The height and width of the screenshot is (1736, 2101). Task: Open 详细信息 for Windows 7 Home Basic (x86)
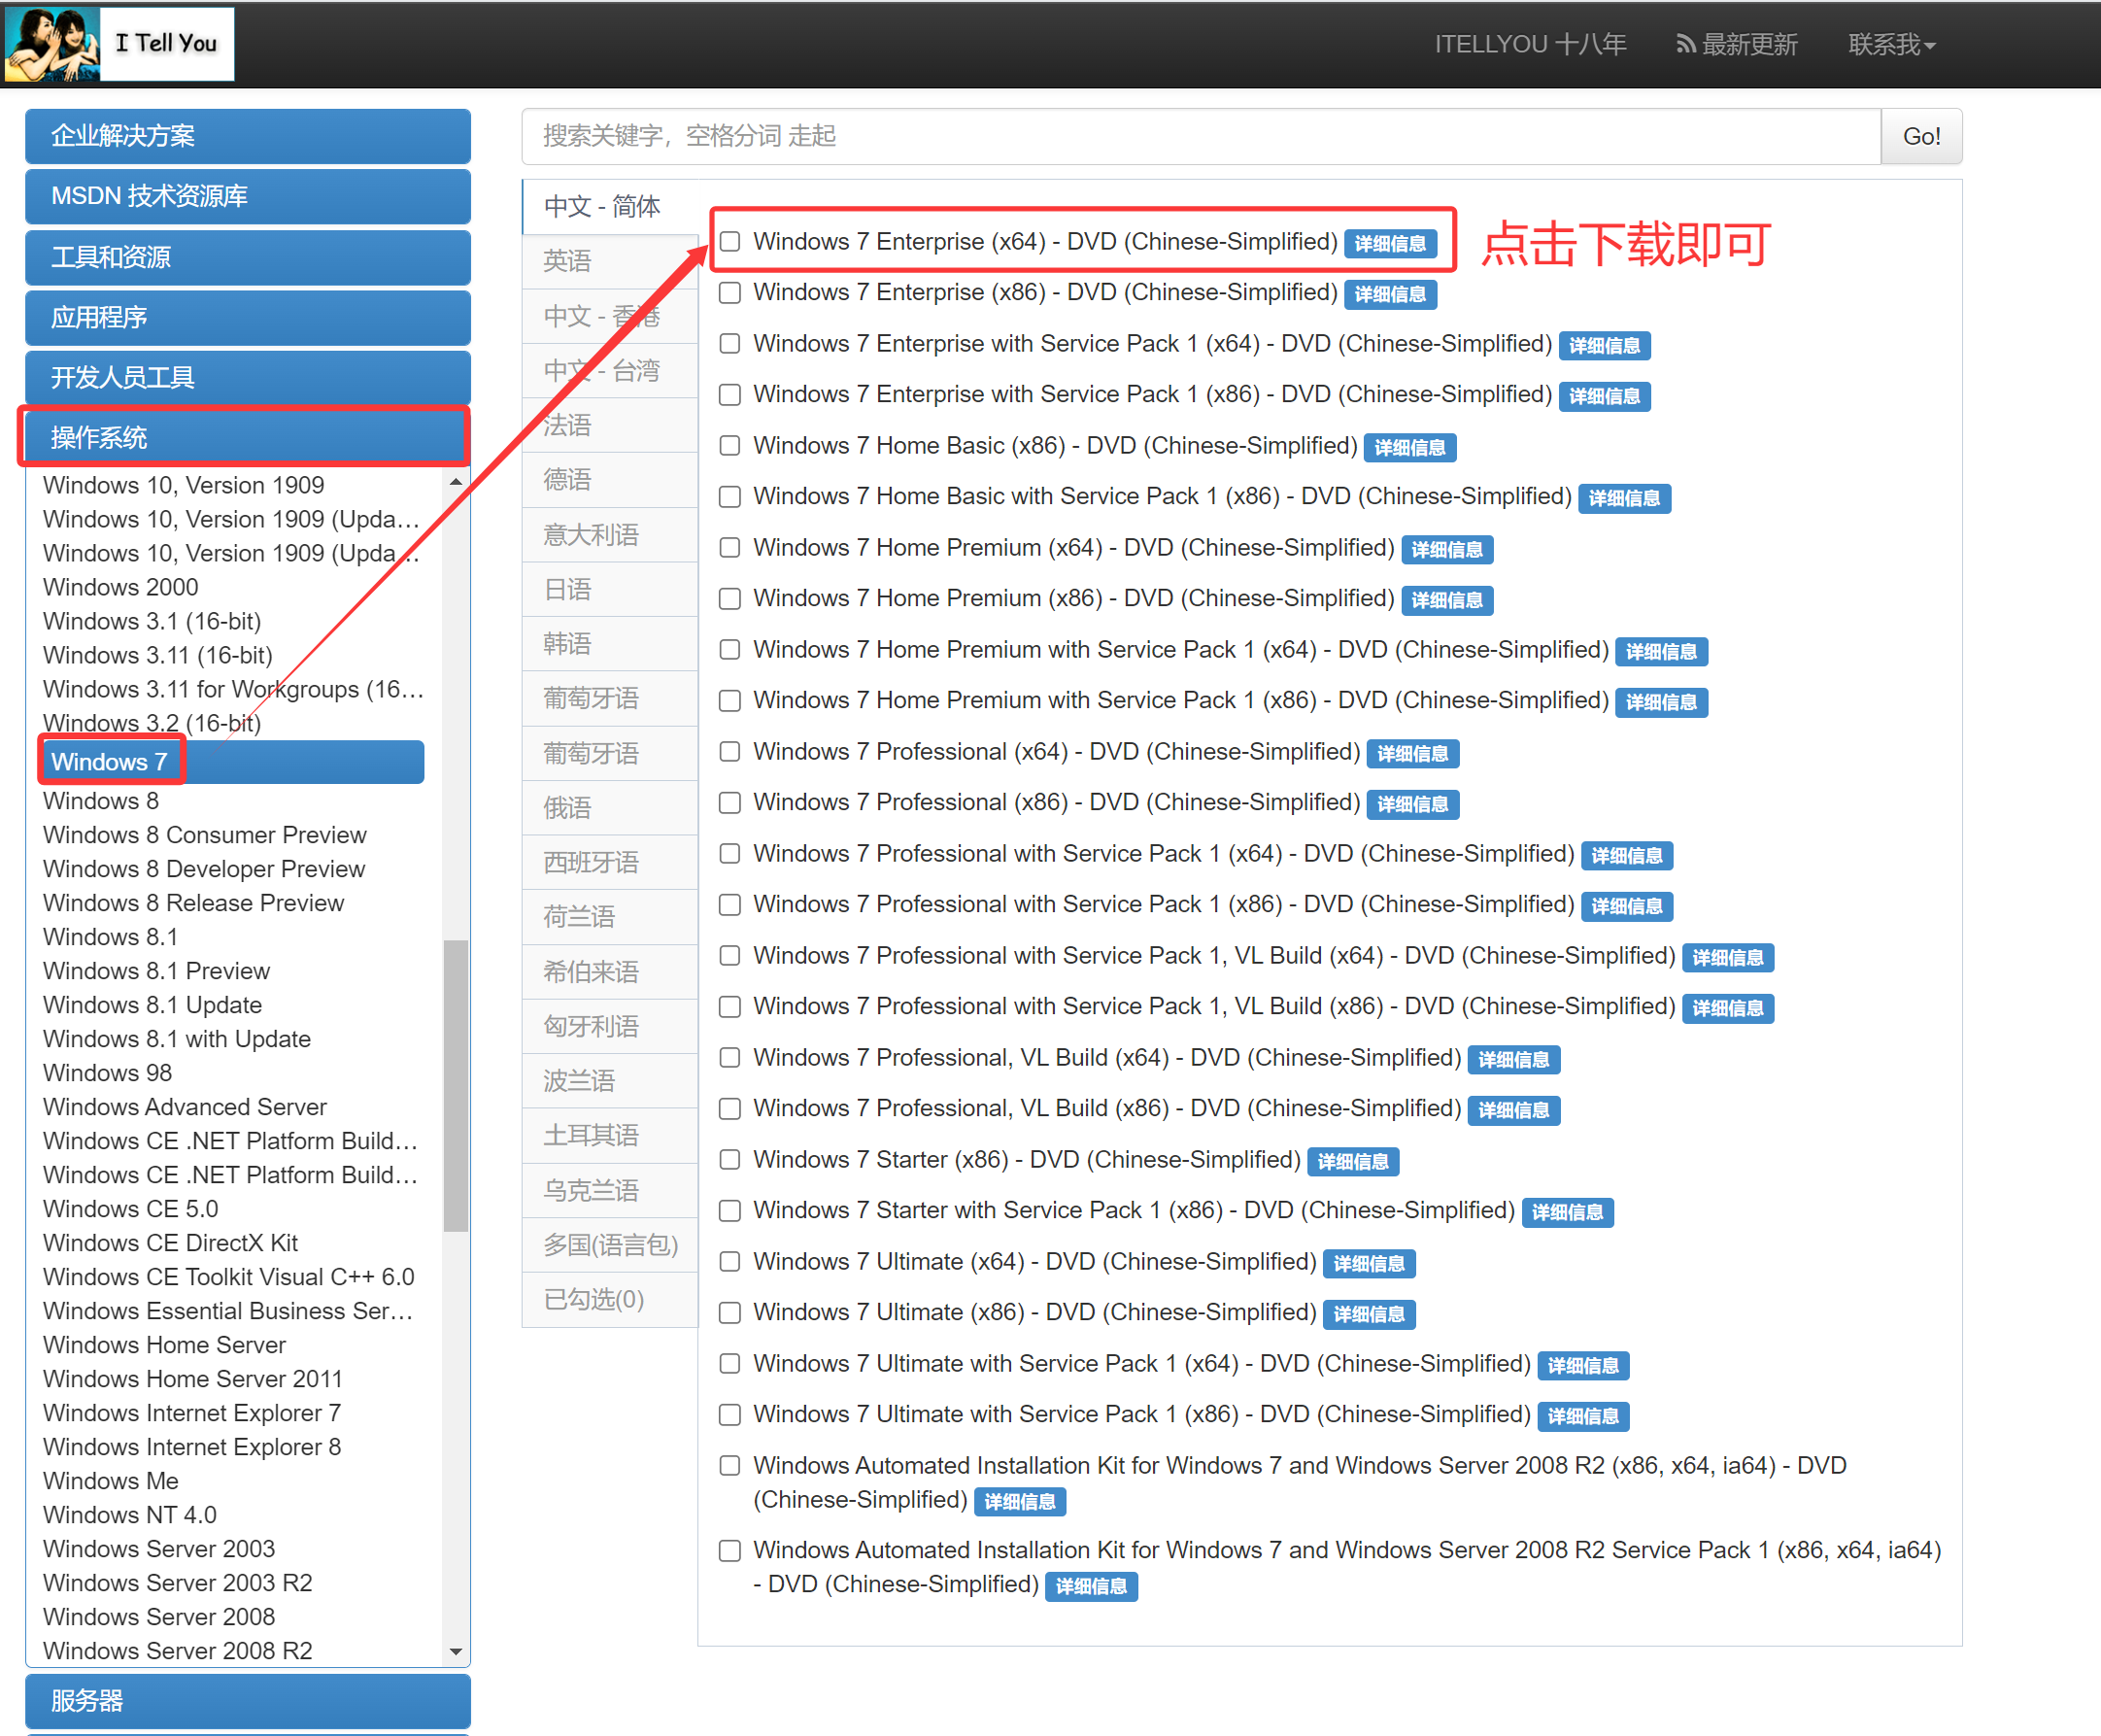[1410, 448]
